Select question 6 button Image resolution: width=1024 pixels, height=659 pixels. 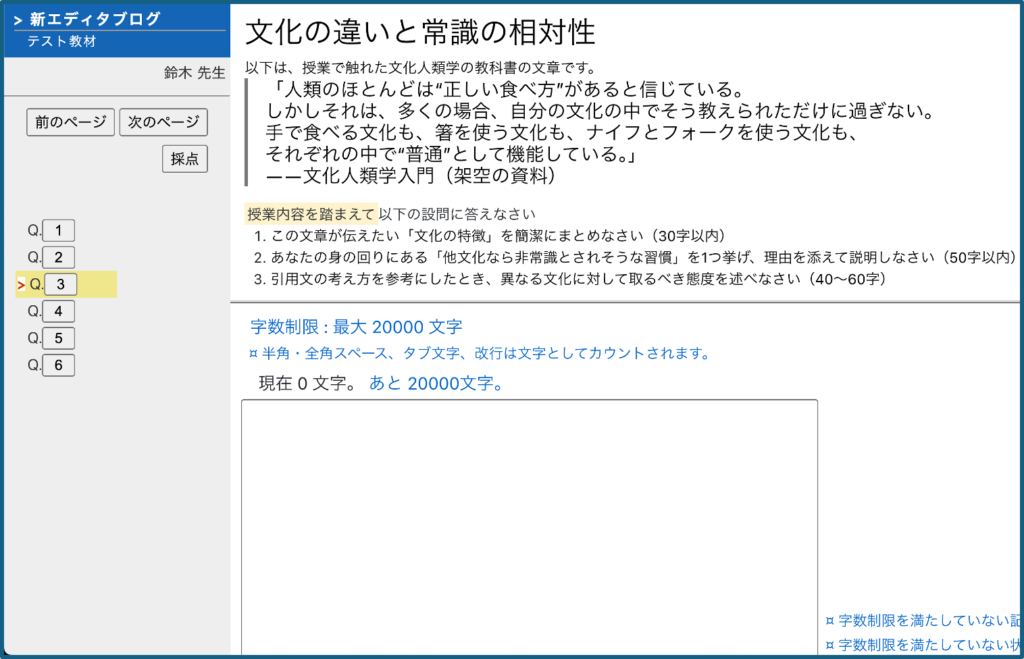(59, 365)
